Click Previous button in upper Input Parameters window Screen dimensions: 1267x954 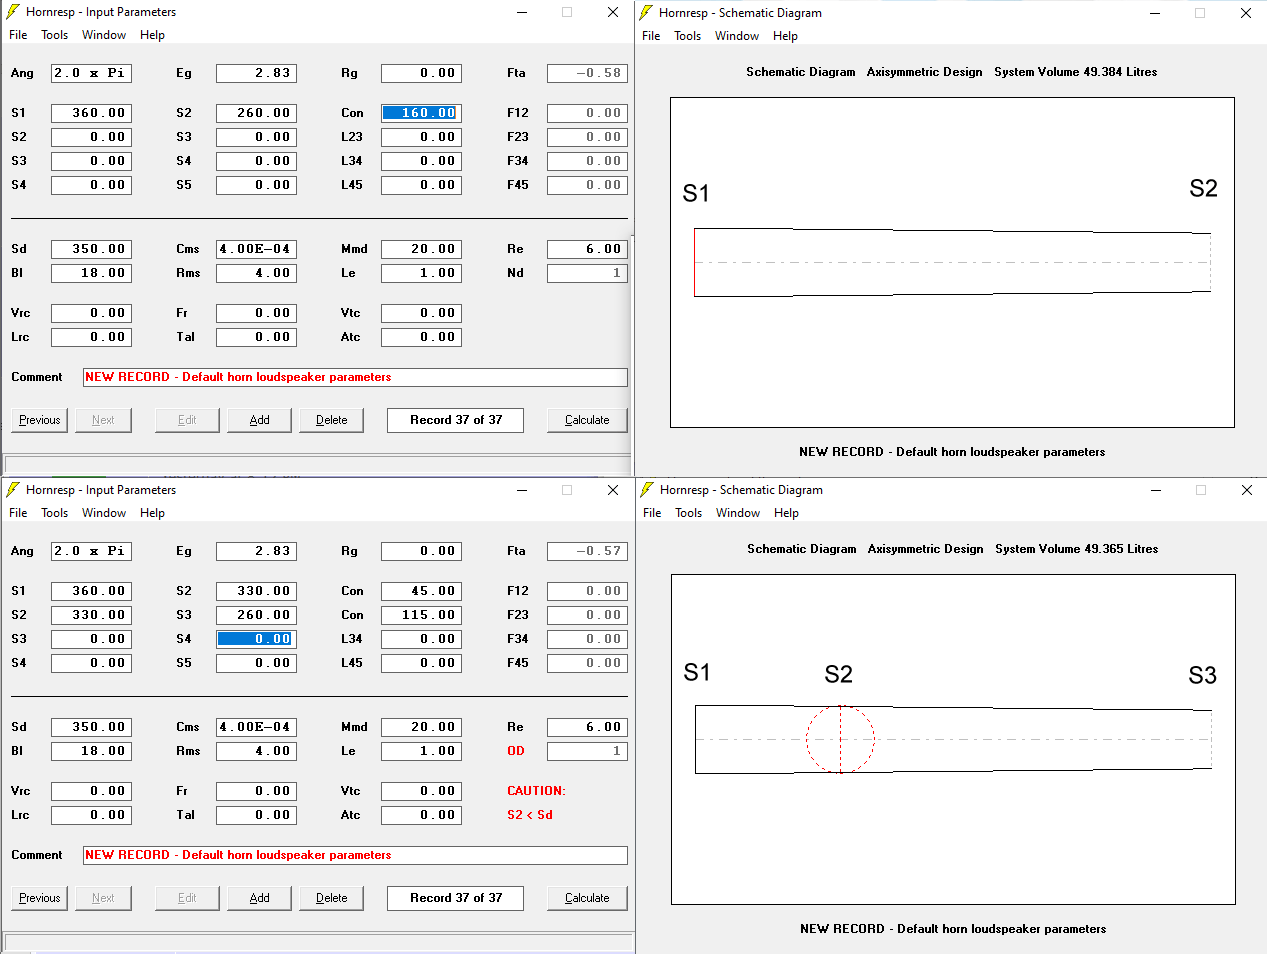point(40,420)
